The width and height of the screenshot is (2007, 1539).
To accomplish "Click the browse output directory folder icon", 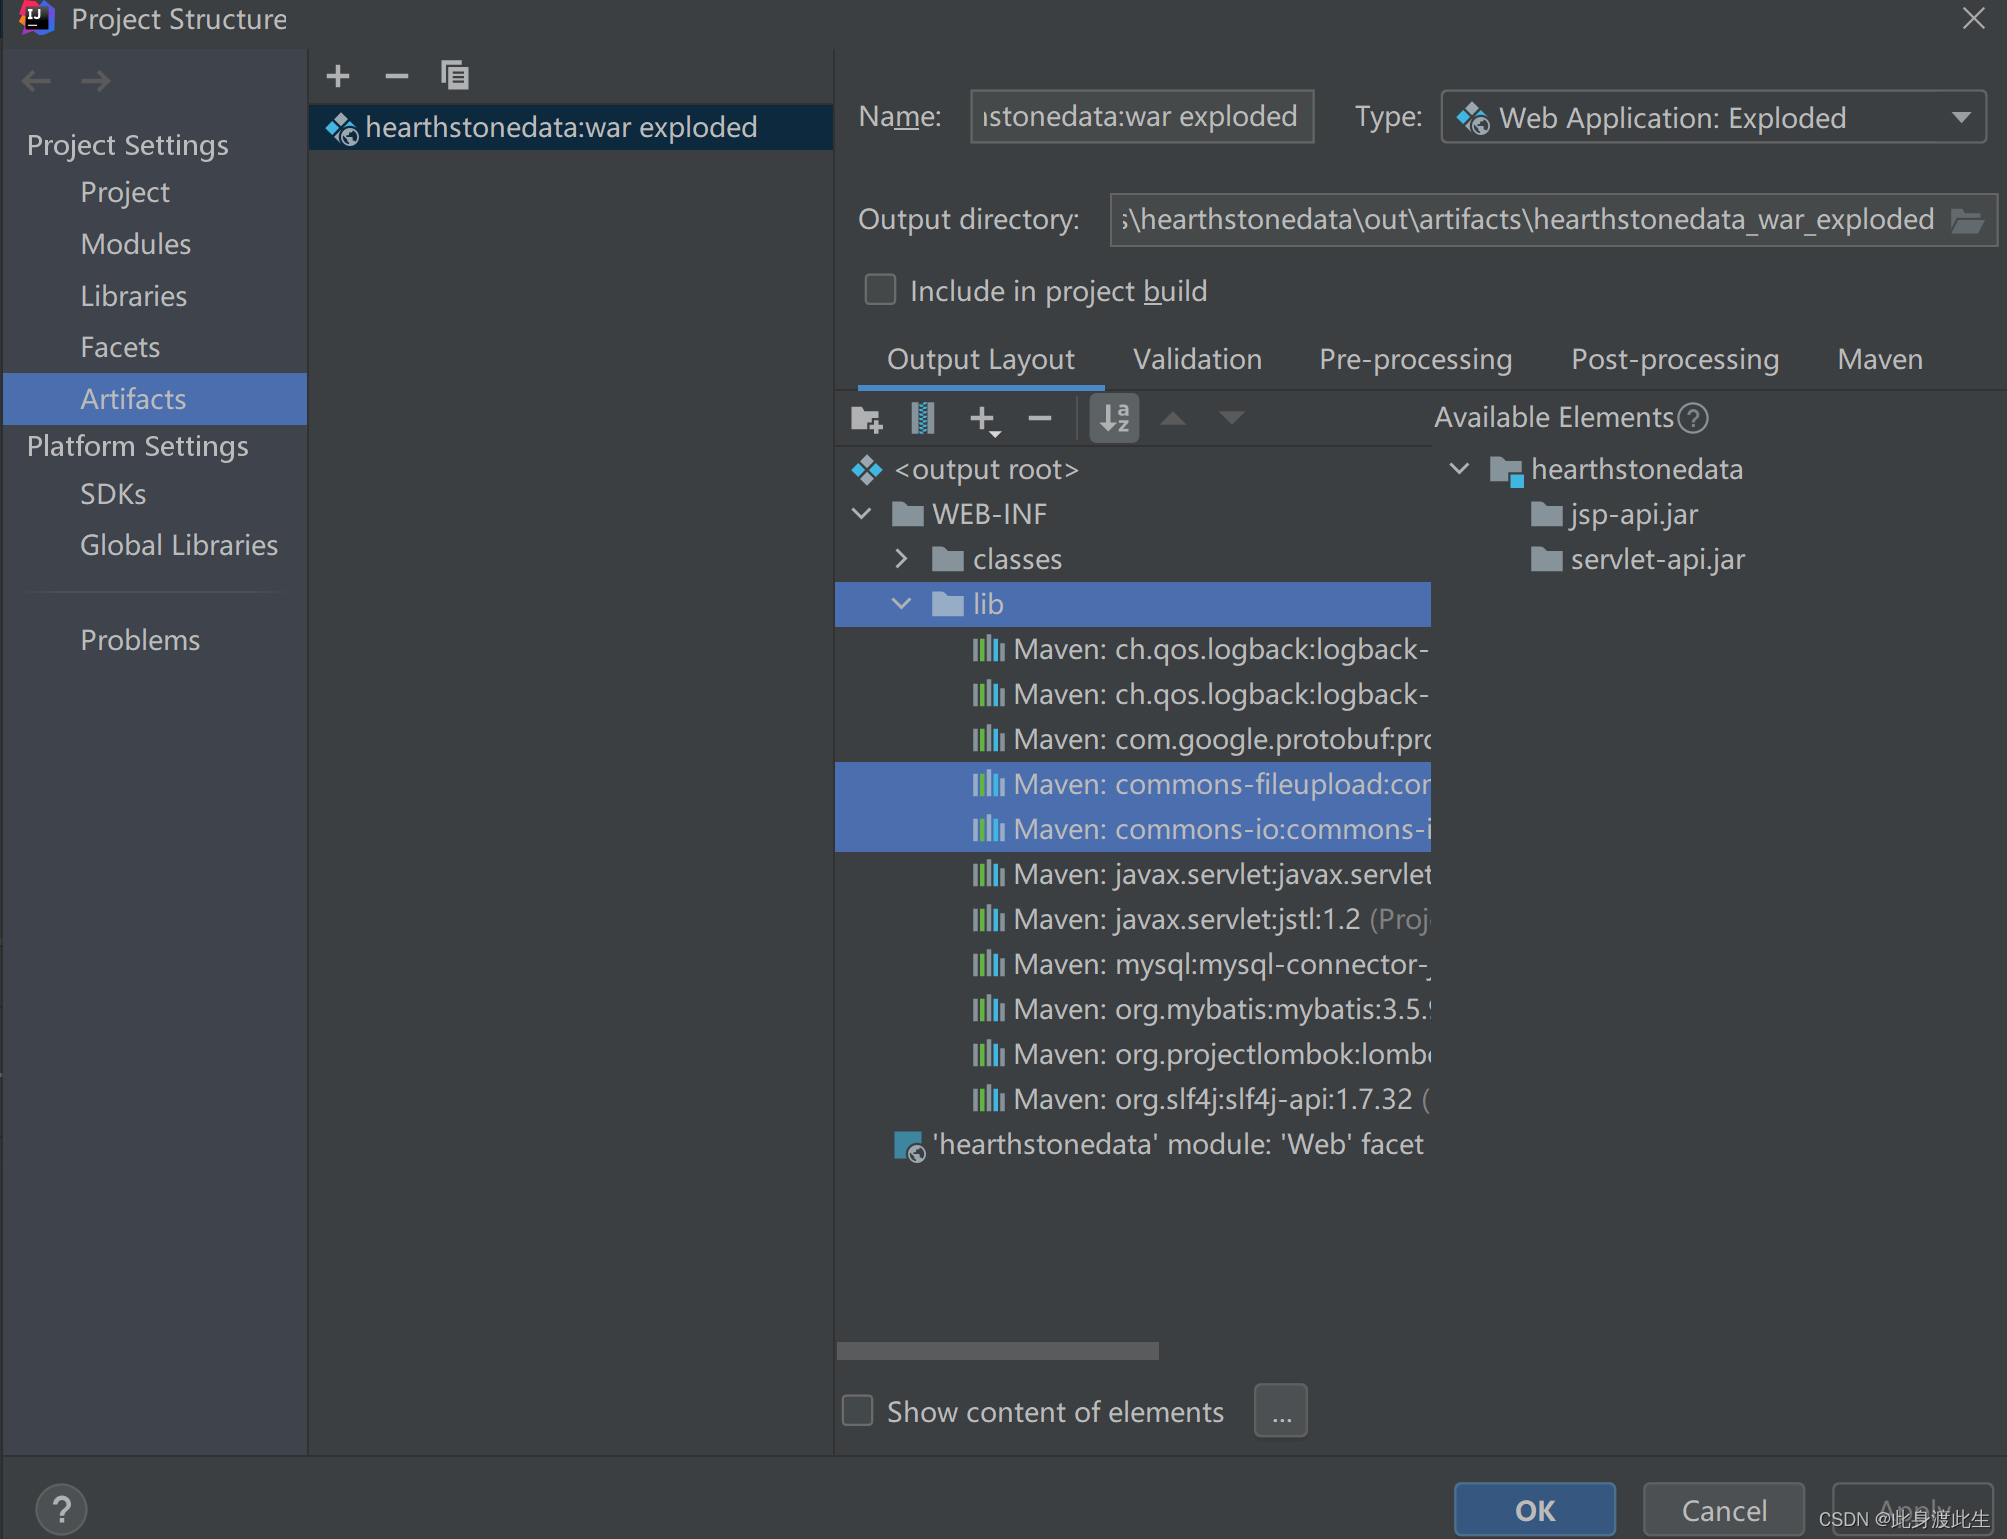I will coord(1967,220).
